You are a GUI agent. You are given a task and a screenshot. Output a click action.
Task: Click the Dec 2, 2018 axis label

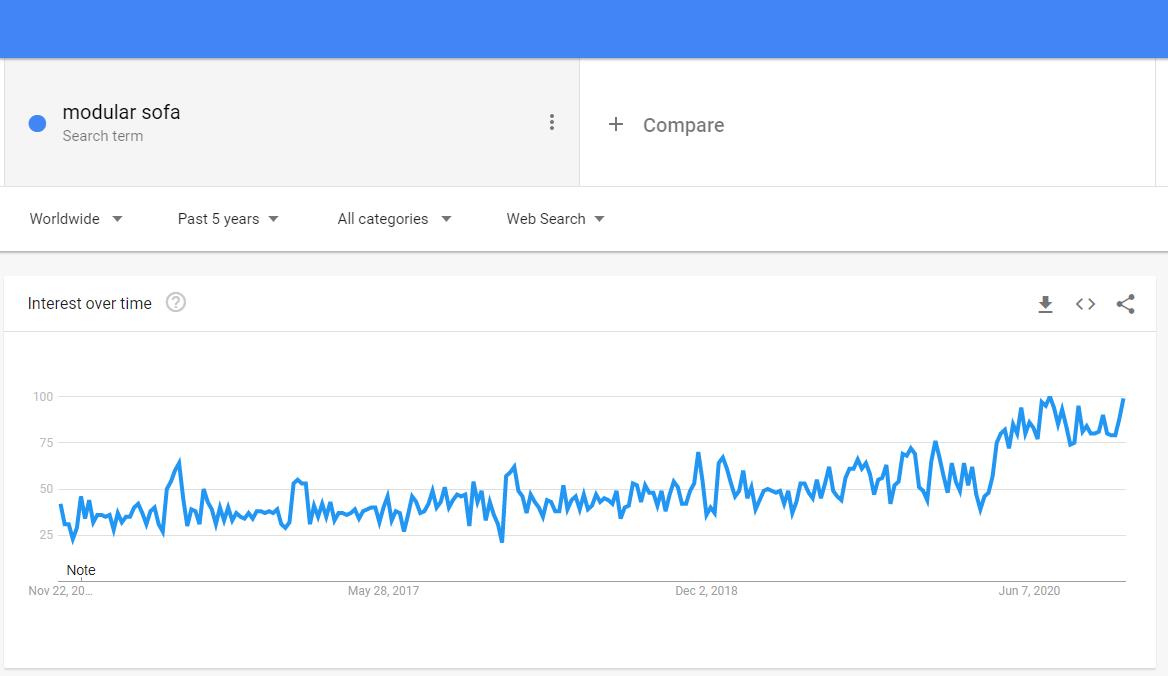[x=706, y=591]
